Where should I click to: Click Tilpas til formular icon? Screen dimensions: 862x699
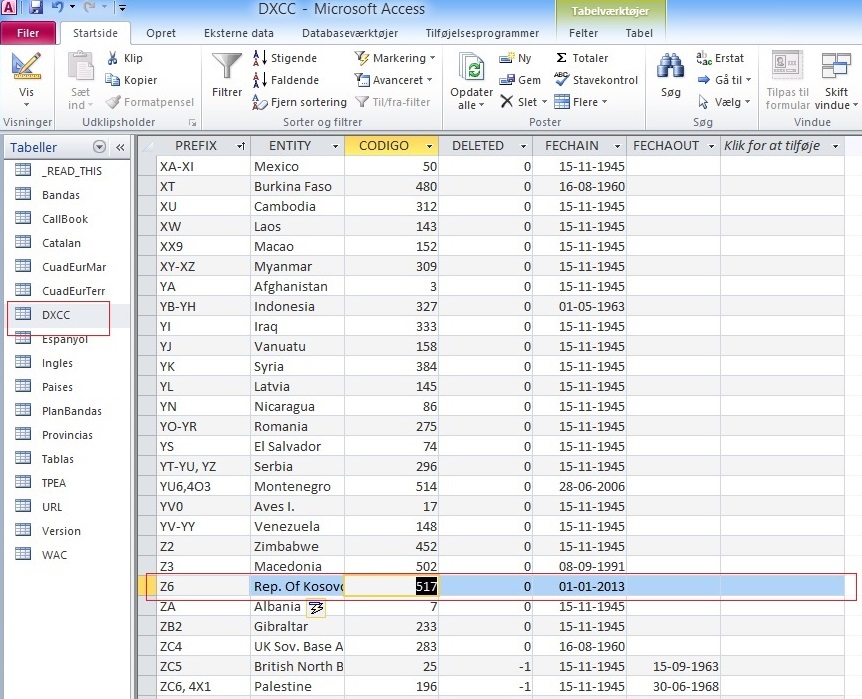[x=787, y=66]
